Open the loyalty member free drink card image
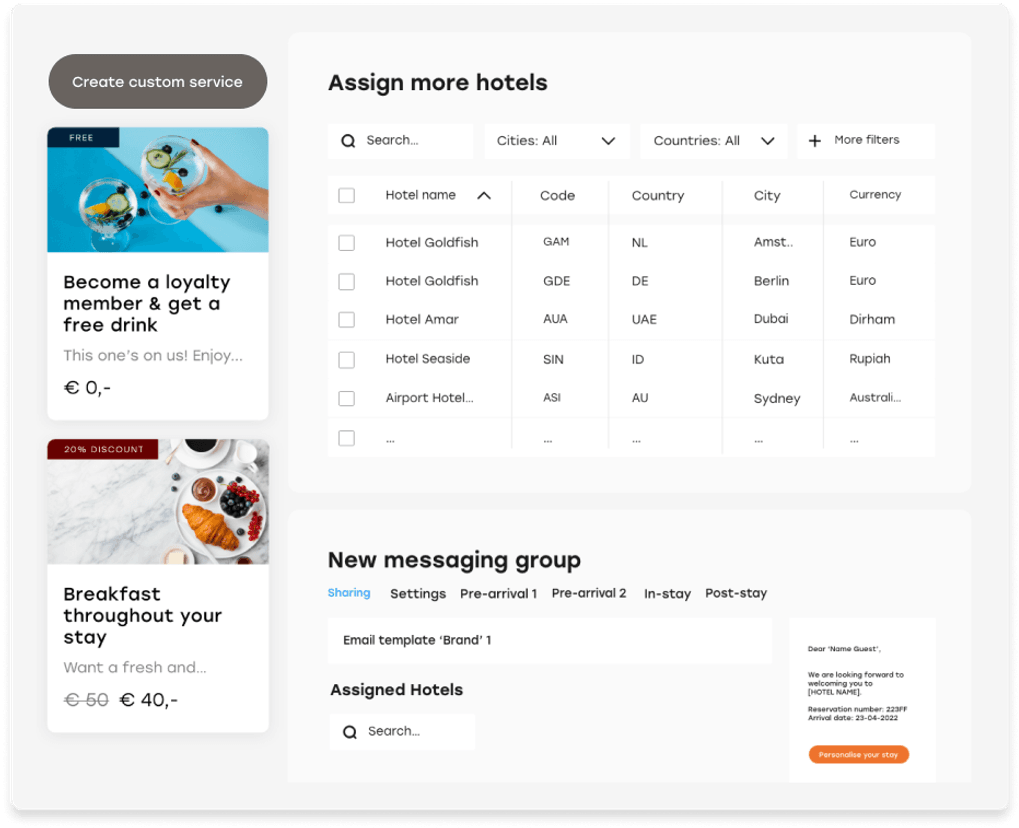This screenshot has height=828, width=1019. pyautogui.click(x=158, y=190)
